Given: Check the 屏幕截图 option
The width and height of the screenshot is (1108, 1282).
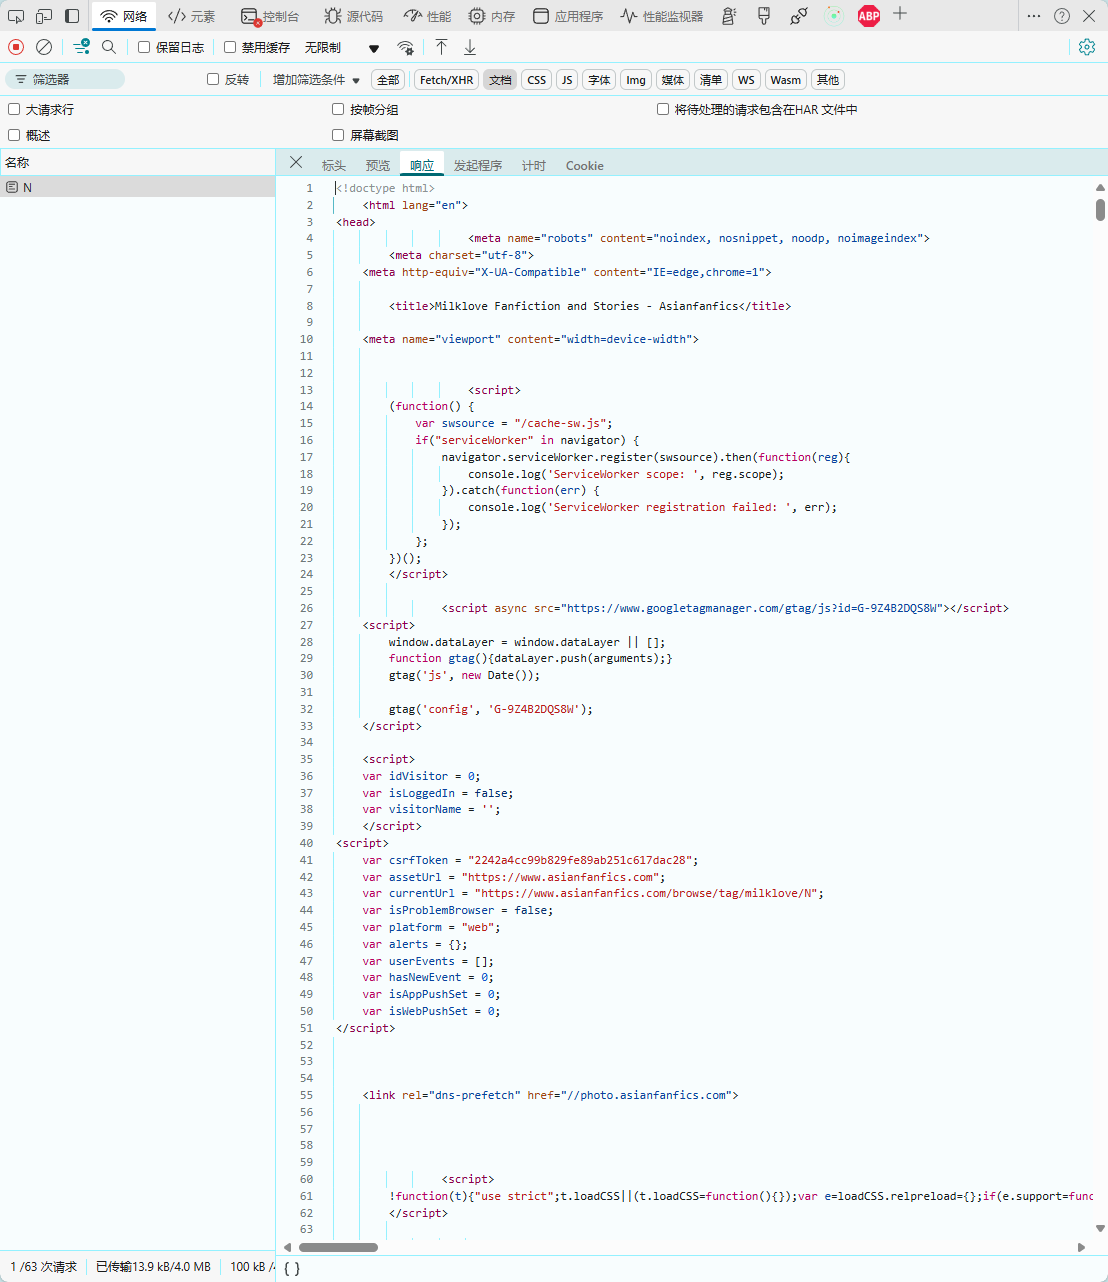Looking at the screenshot, I should [x=338, y=135].
